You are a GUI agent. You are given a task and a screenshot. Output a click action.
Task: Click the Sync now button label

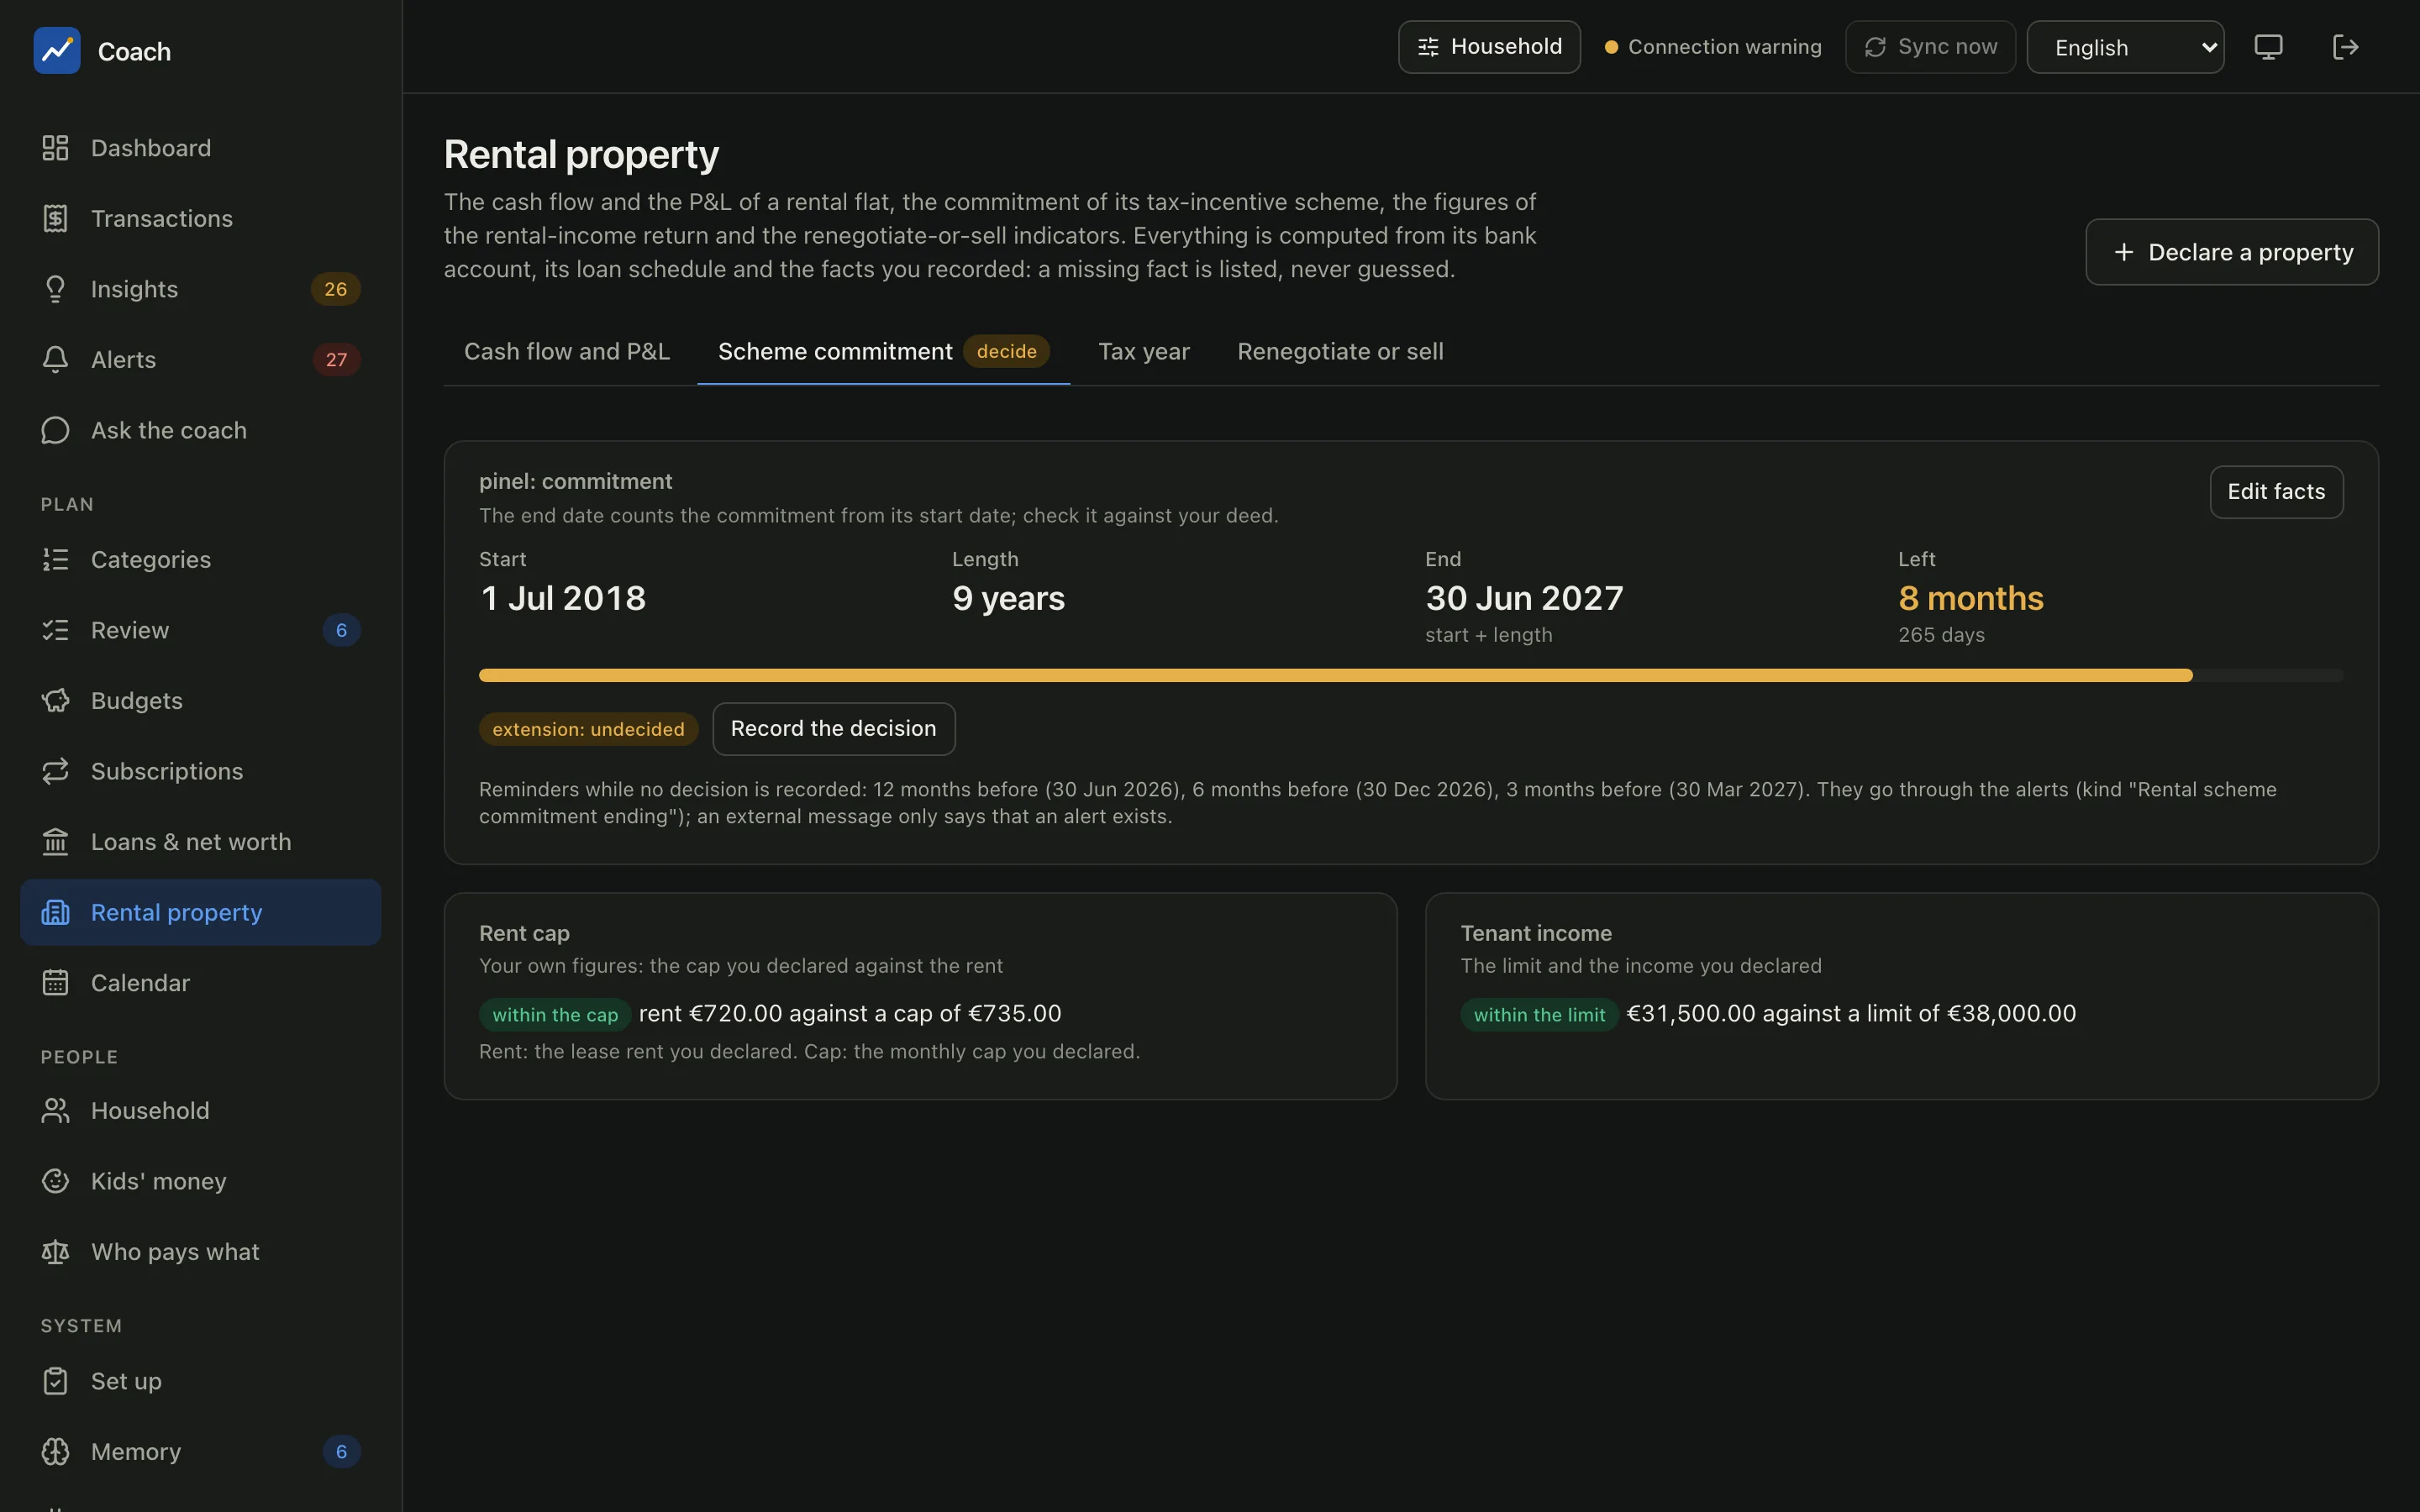click(x=1947, y=47)
